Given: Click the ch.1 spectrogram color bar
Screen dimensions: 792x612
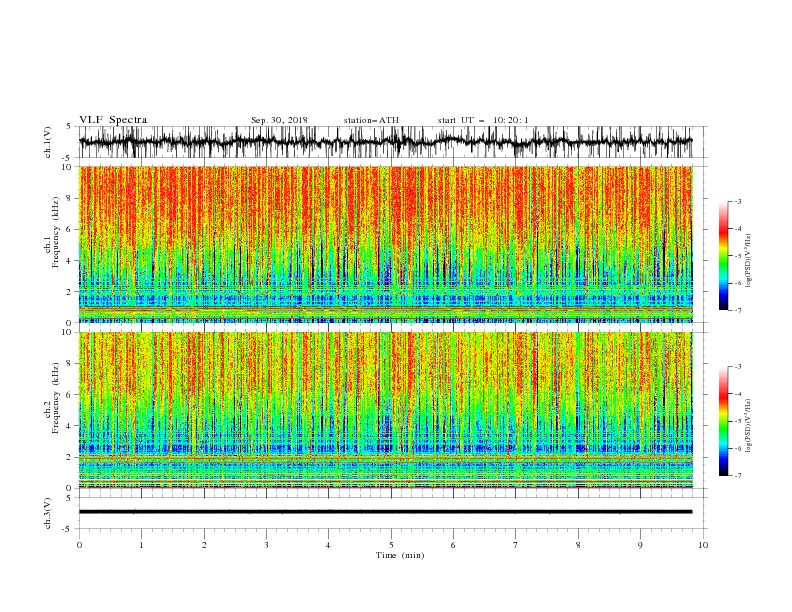Looking at the screenshot, I should click(723, 256).
